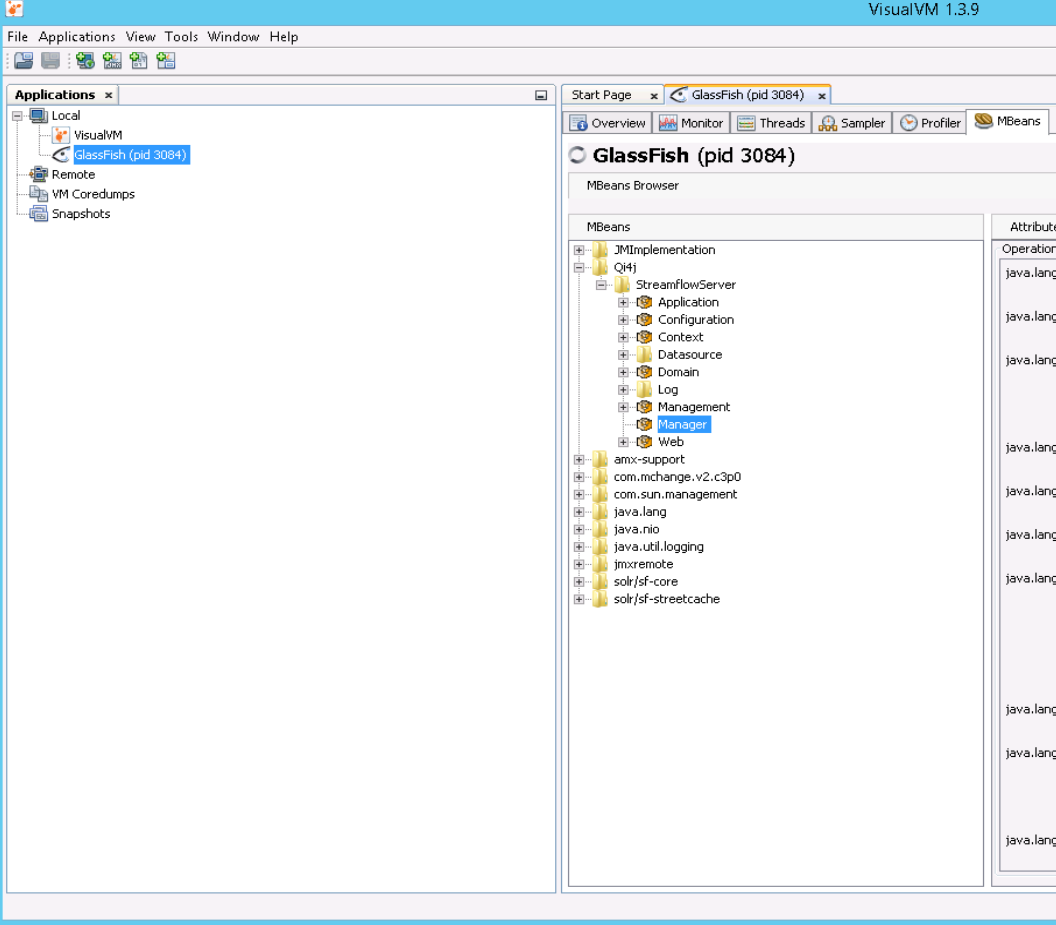The width and height of the screenshot is (1056, 925).
Task: Click Add Remote Host toolbar icon
Action: [x=85, y=61]
